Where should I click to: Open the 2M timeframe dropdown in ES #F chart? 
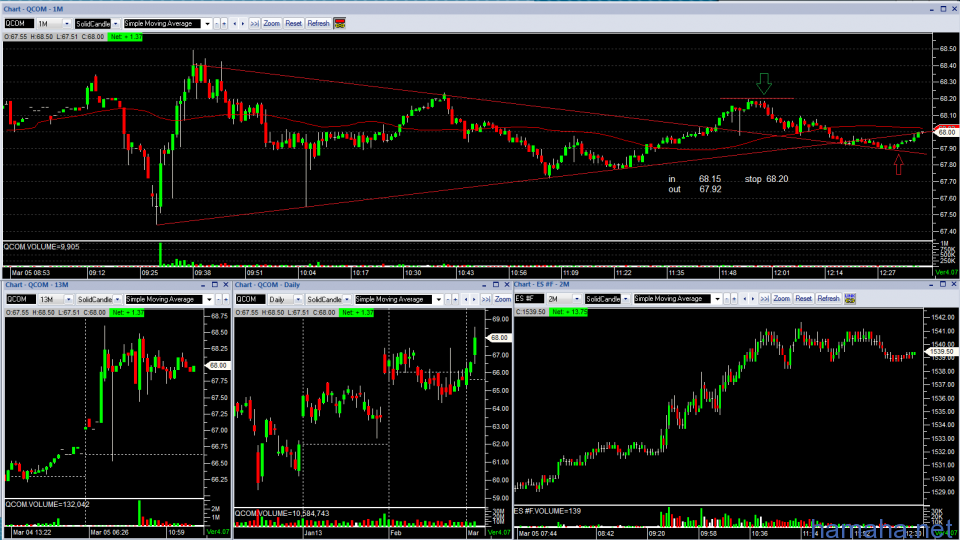[x=577, y=299]
